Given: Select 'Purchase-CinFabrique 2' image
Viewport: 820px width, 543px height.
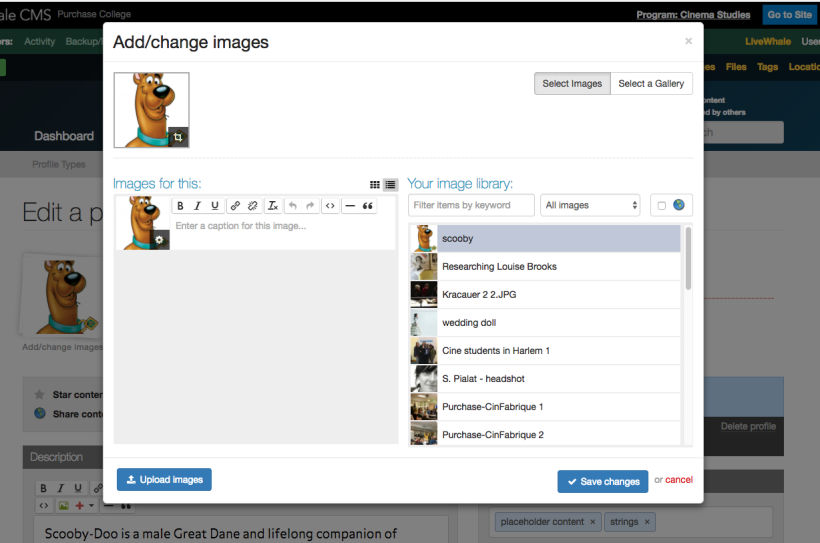Looking at the screenshot, I should (x=545, y=434).
